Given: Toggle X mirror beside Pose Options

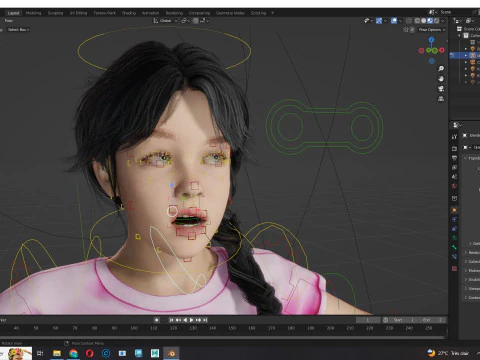Looking at the screenshot, I should pyautogui.click(x=412, y=30).
